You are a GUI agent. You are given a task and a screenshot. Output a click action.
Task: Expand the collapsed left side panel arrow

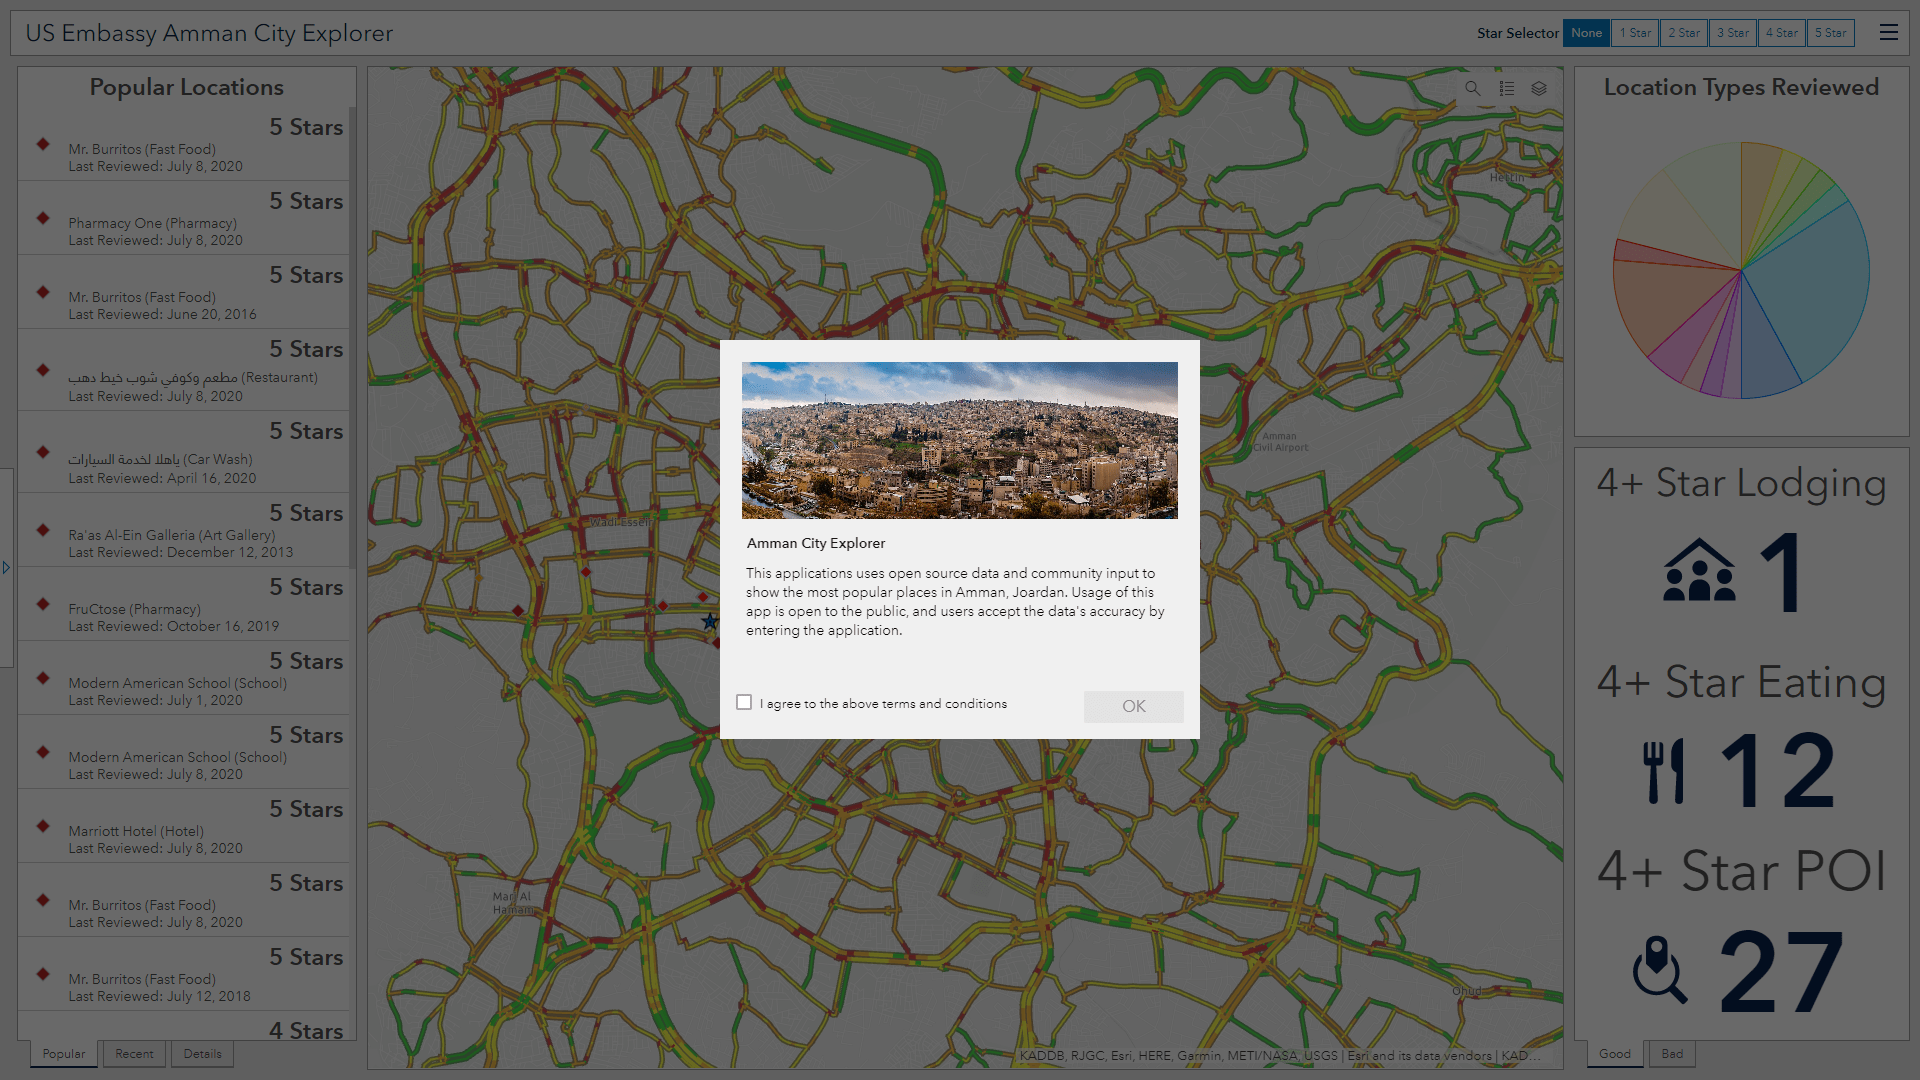pos(6,567)
